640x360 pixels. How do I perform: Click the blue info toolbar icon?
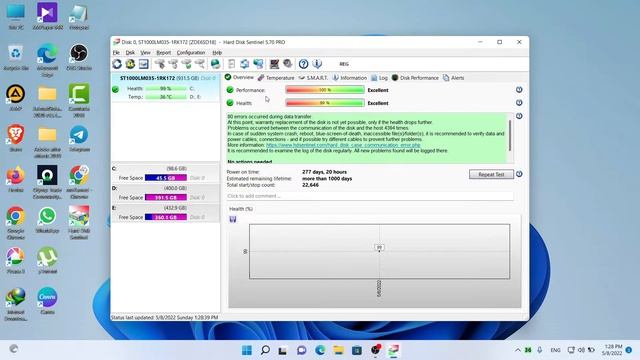click(317, 64)
